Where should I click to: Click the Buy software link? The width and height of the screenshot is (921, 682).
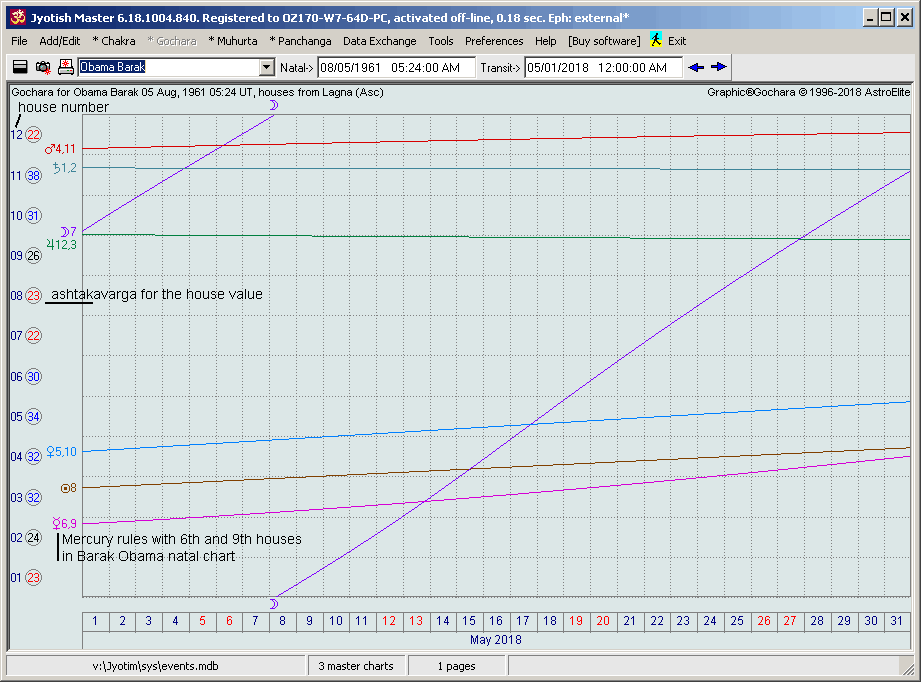click(x=604, y=41)
